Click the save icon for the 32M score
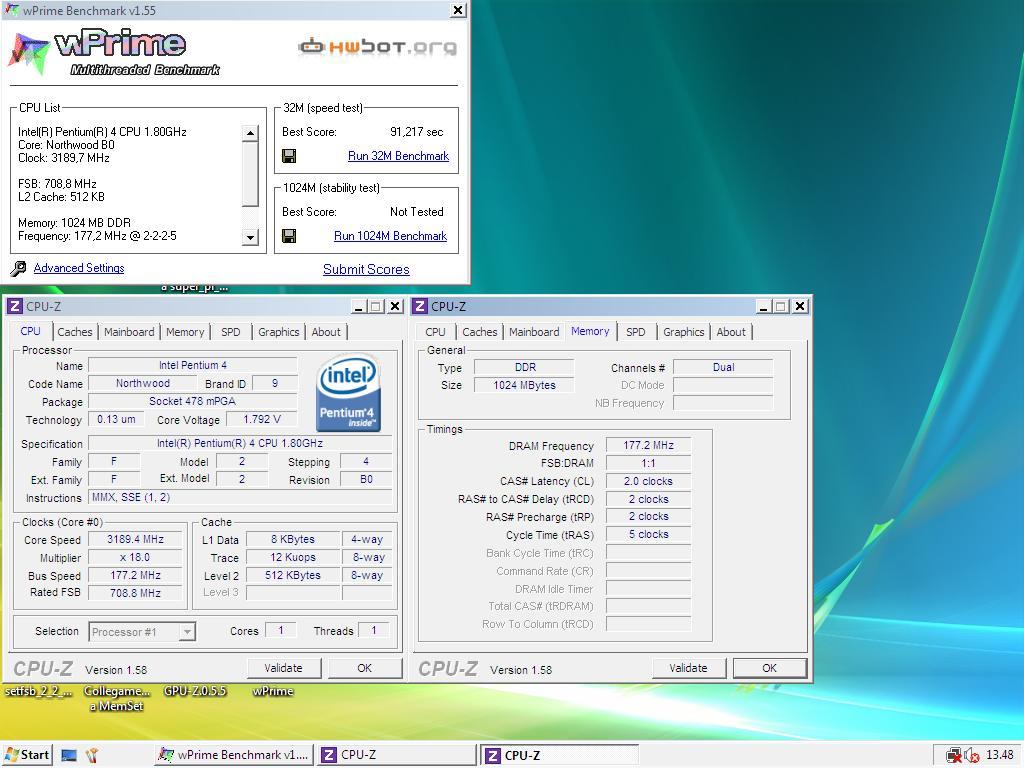The width and height of the screenshot is (1024, 768). click(x=289, y=156)
